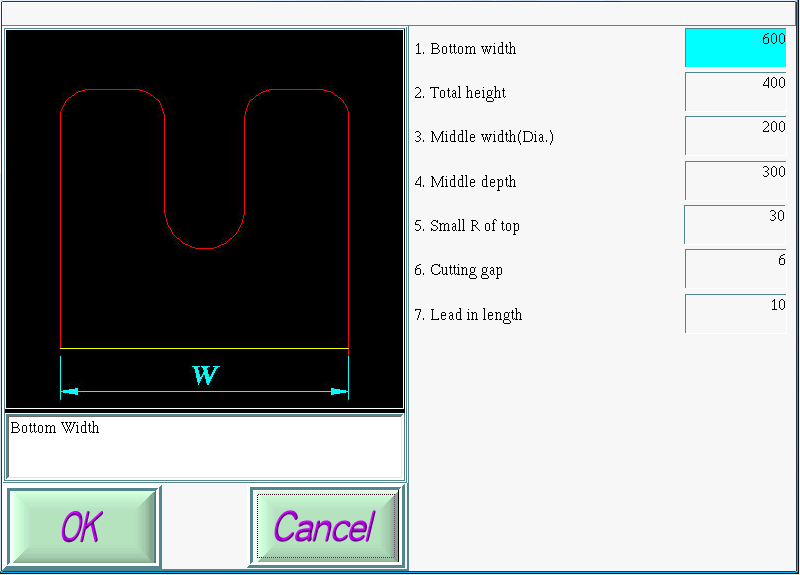Click the Bottom Width description text box
Image resolution: width=800 pixels, height=575 pixels.
tap(205, 447)
